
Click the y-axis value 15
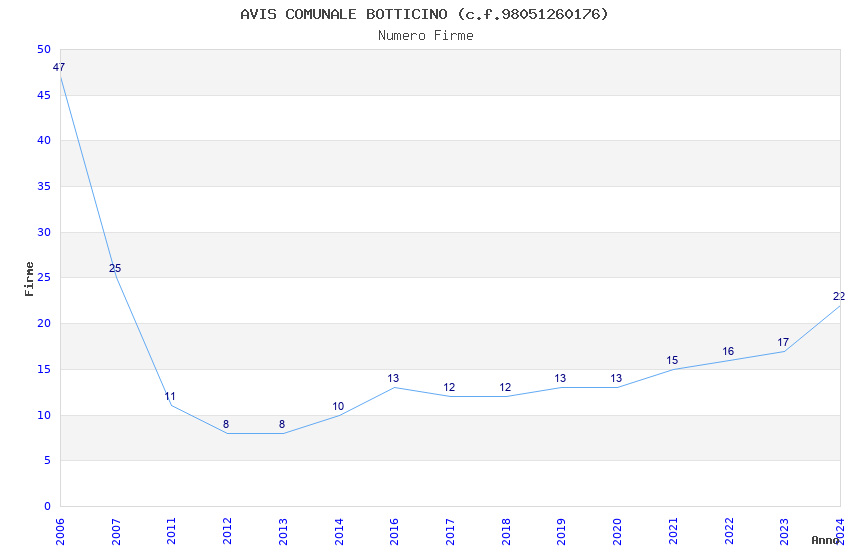coord(44,370)
